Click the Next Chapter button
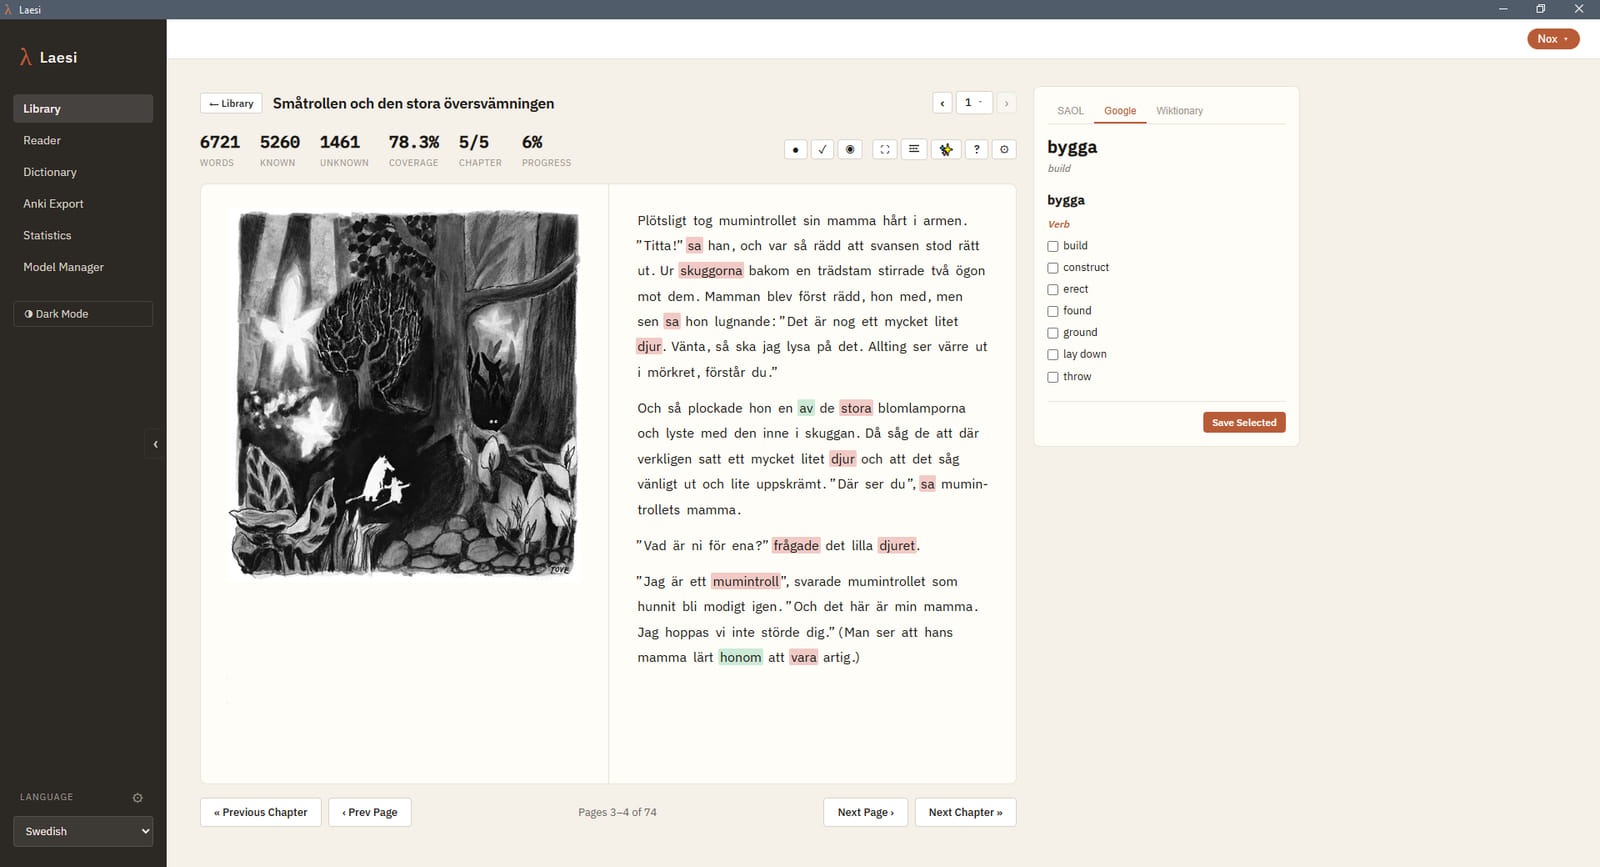The image size is (1600, 867). click(965, 812)
